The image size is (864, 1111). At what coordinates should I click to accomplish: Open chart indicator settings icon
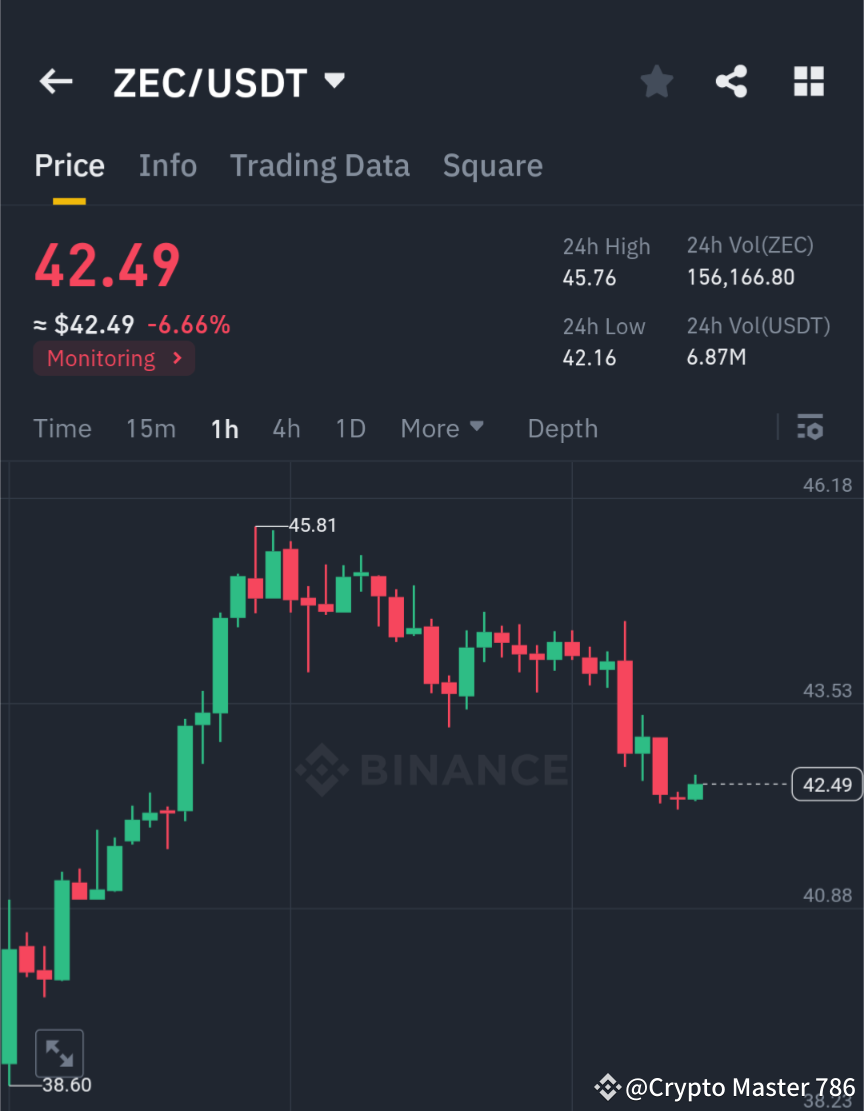point(810,428)
